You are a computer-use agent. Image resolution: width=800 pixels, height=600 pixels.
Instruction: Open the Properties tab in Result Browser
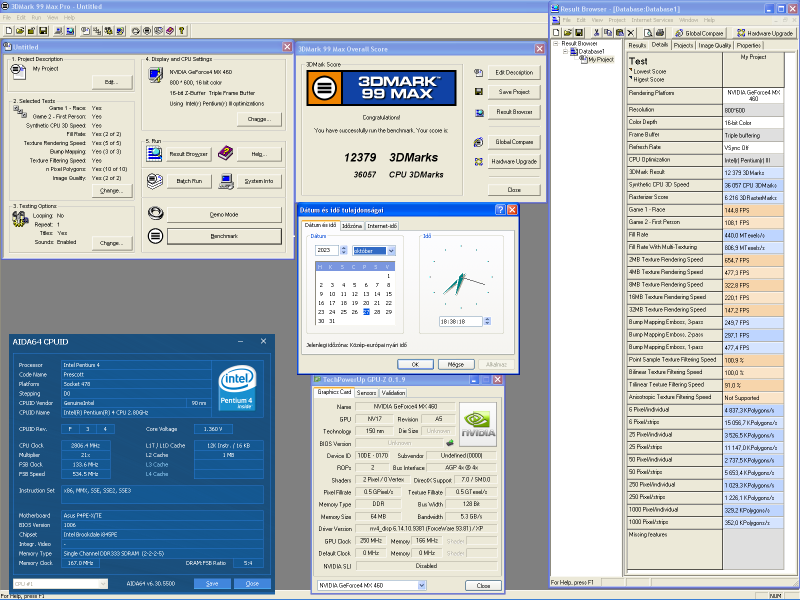[x=748, y=45]
